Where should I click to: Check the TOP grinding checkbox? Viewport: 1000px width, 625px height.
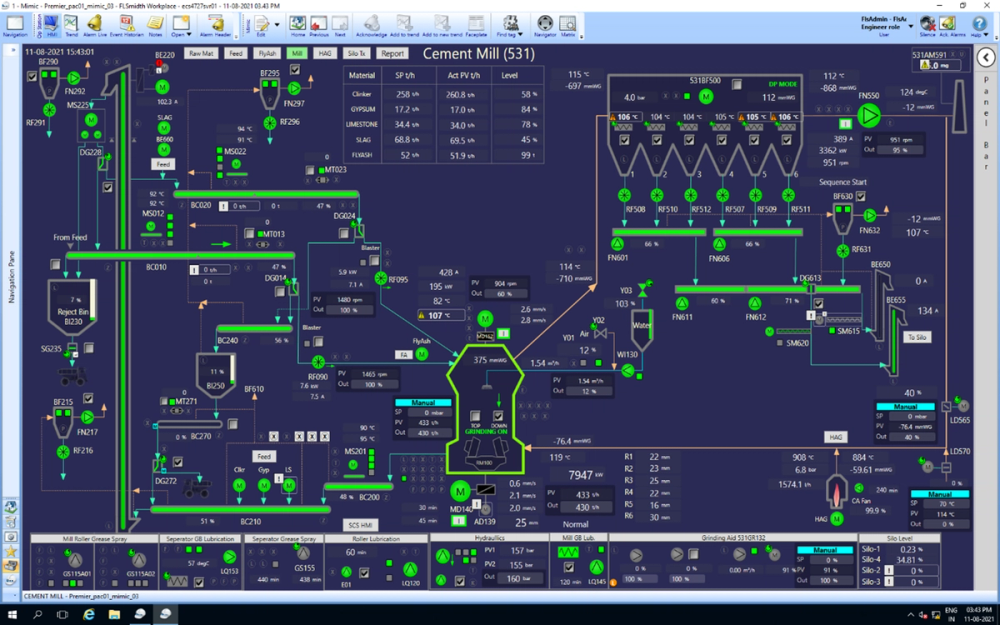coord(475,416)
